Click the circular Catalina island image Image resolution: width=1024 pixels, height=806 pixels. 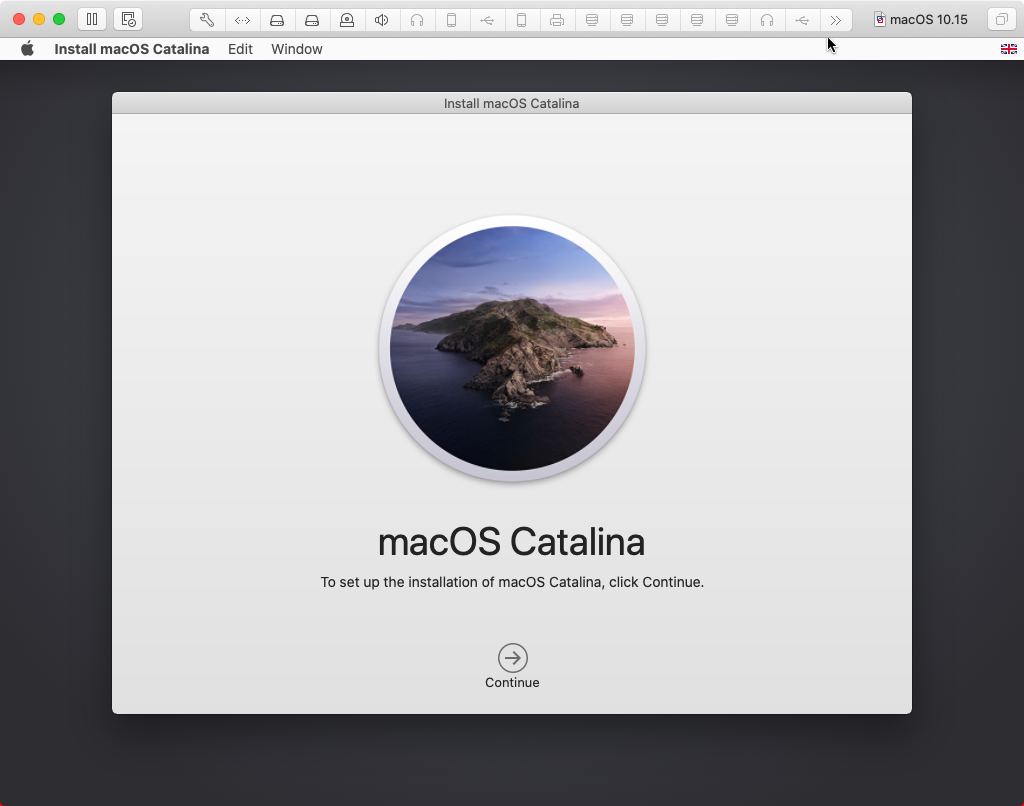tap(512, 348)
